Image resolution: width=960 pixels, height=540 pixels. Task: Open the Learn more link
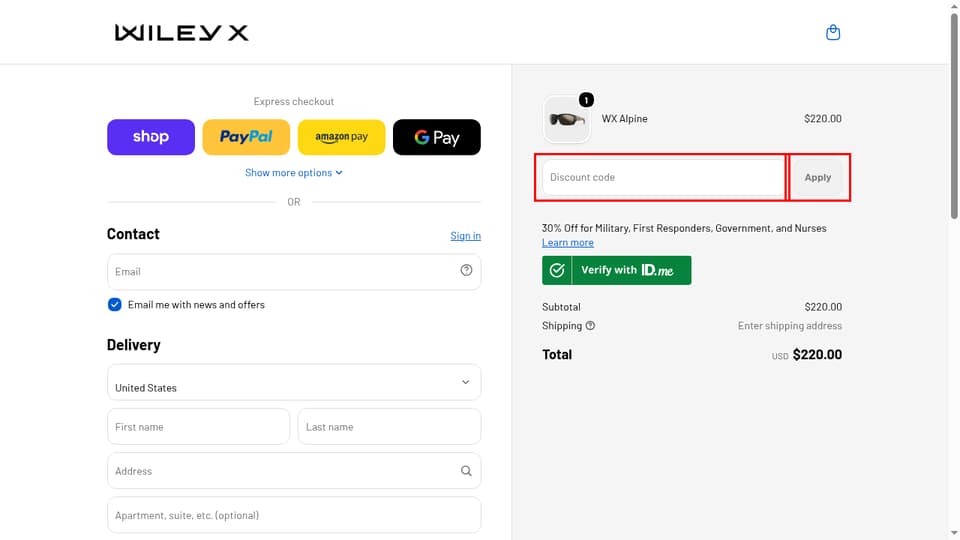coord(568,242)
